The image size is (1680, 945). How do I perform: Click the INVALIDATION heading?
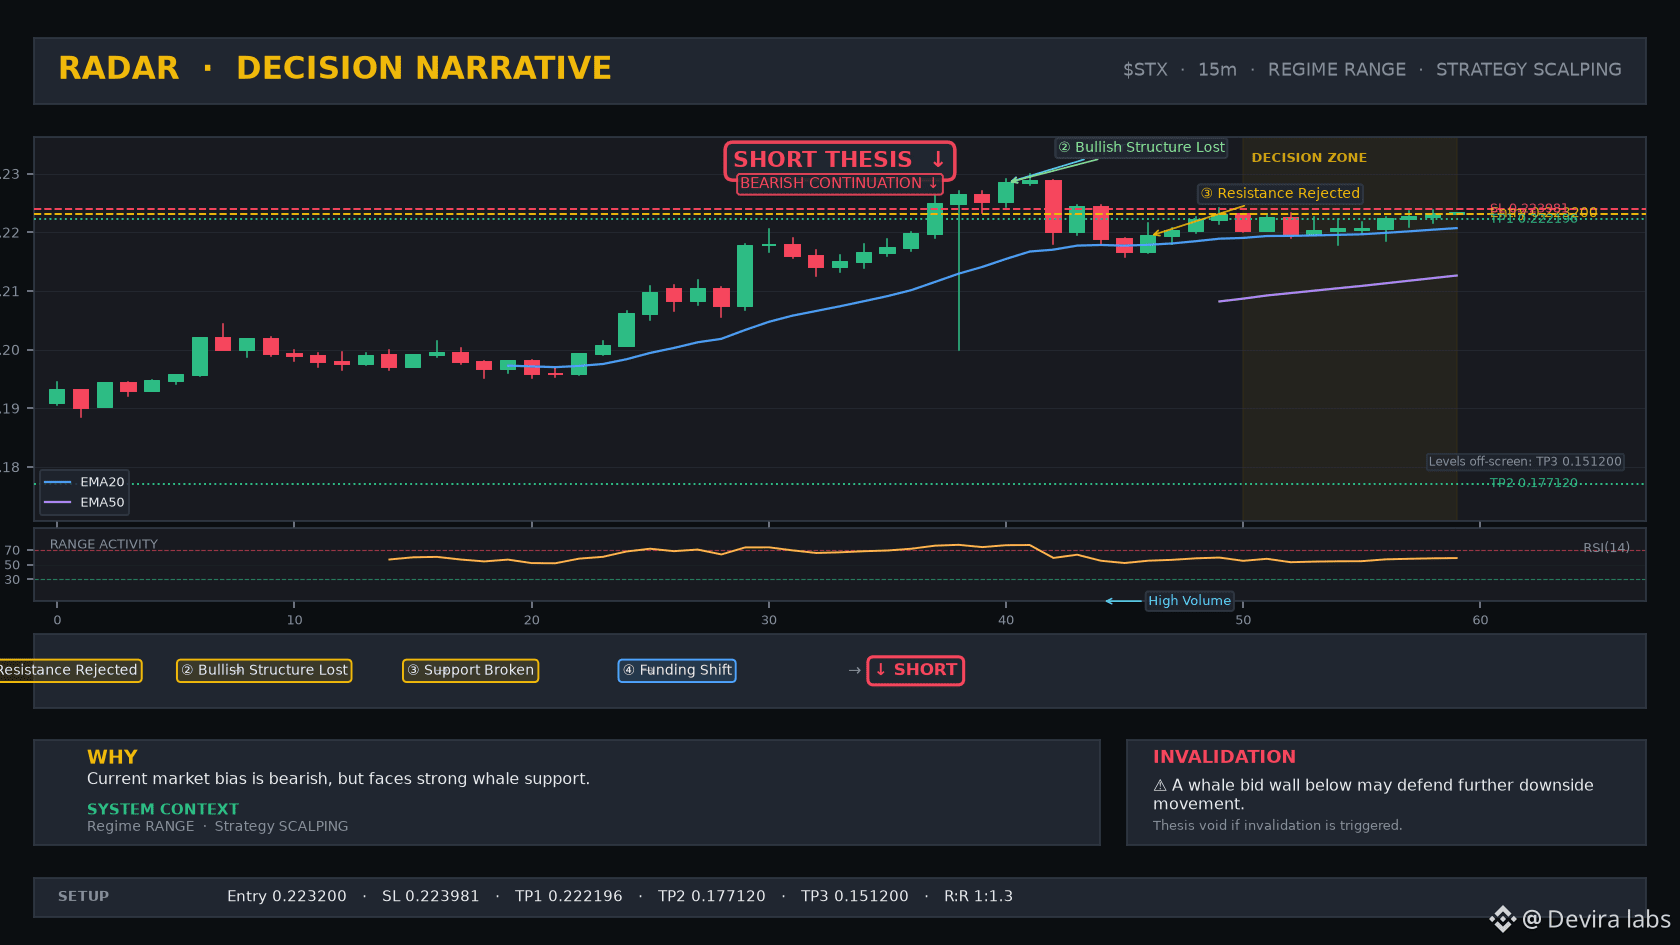[x=1224, y=757]
